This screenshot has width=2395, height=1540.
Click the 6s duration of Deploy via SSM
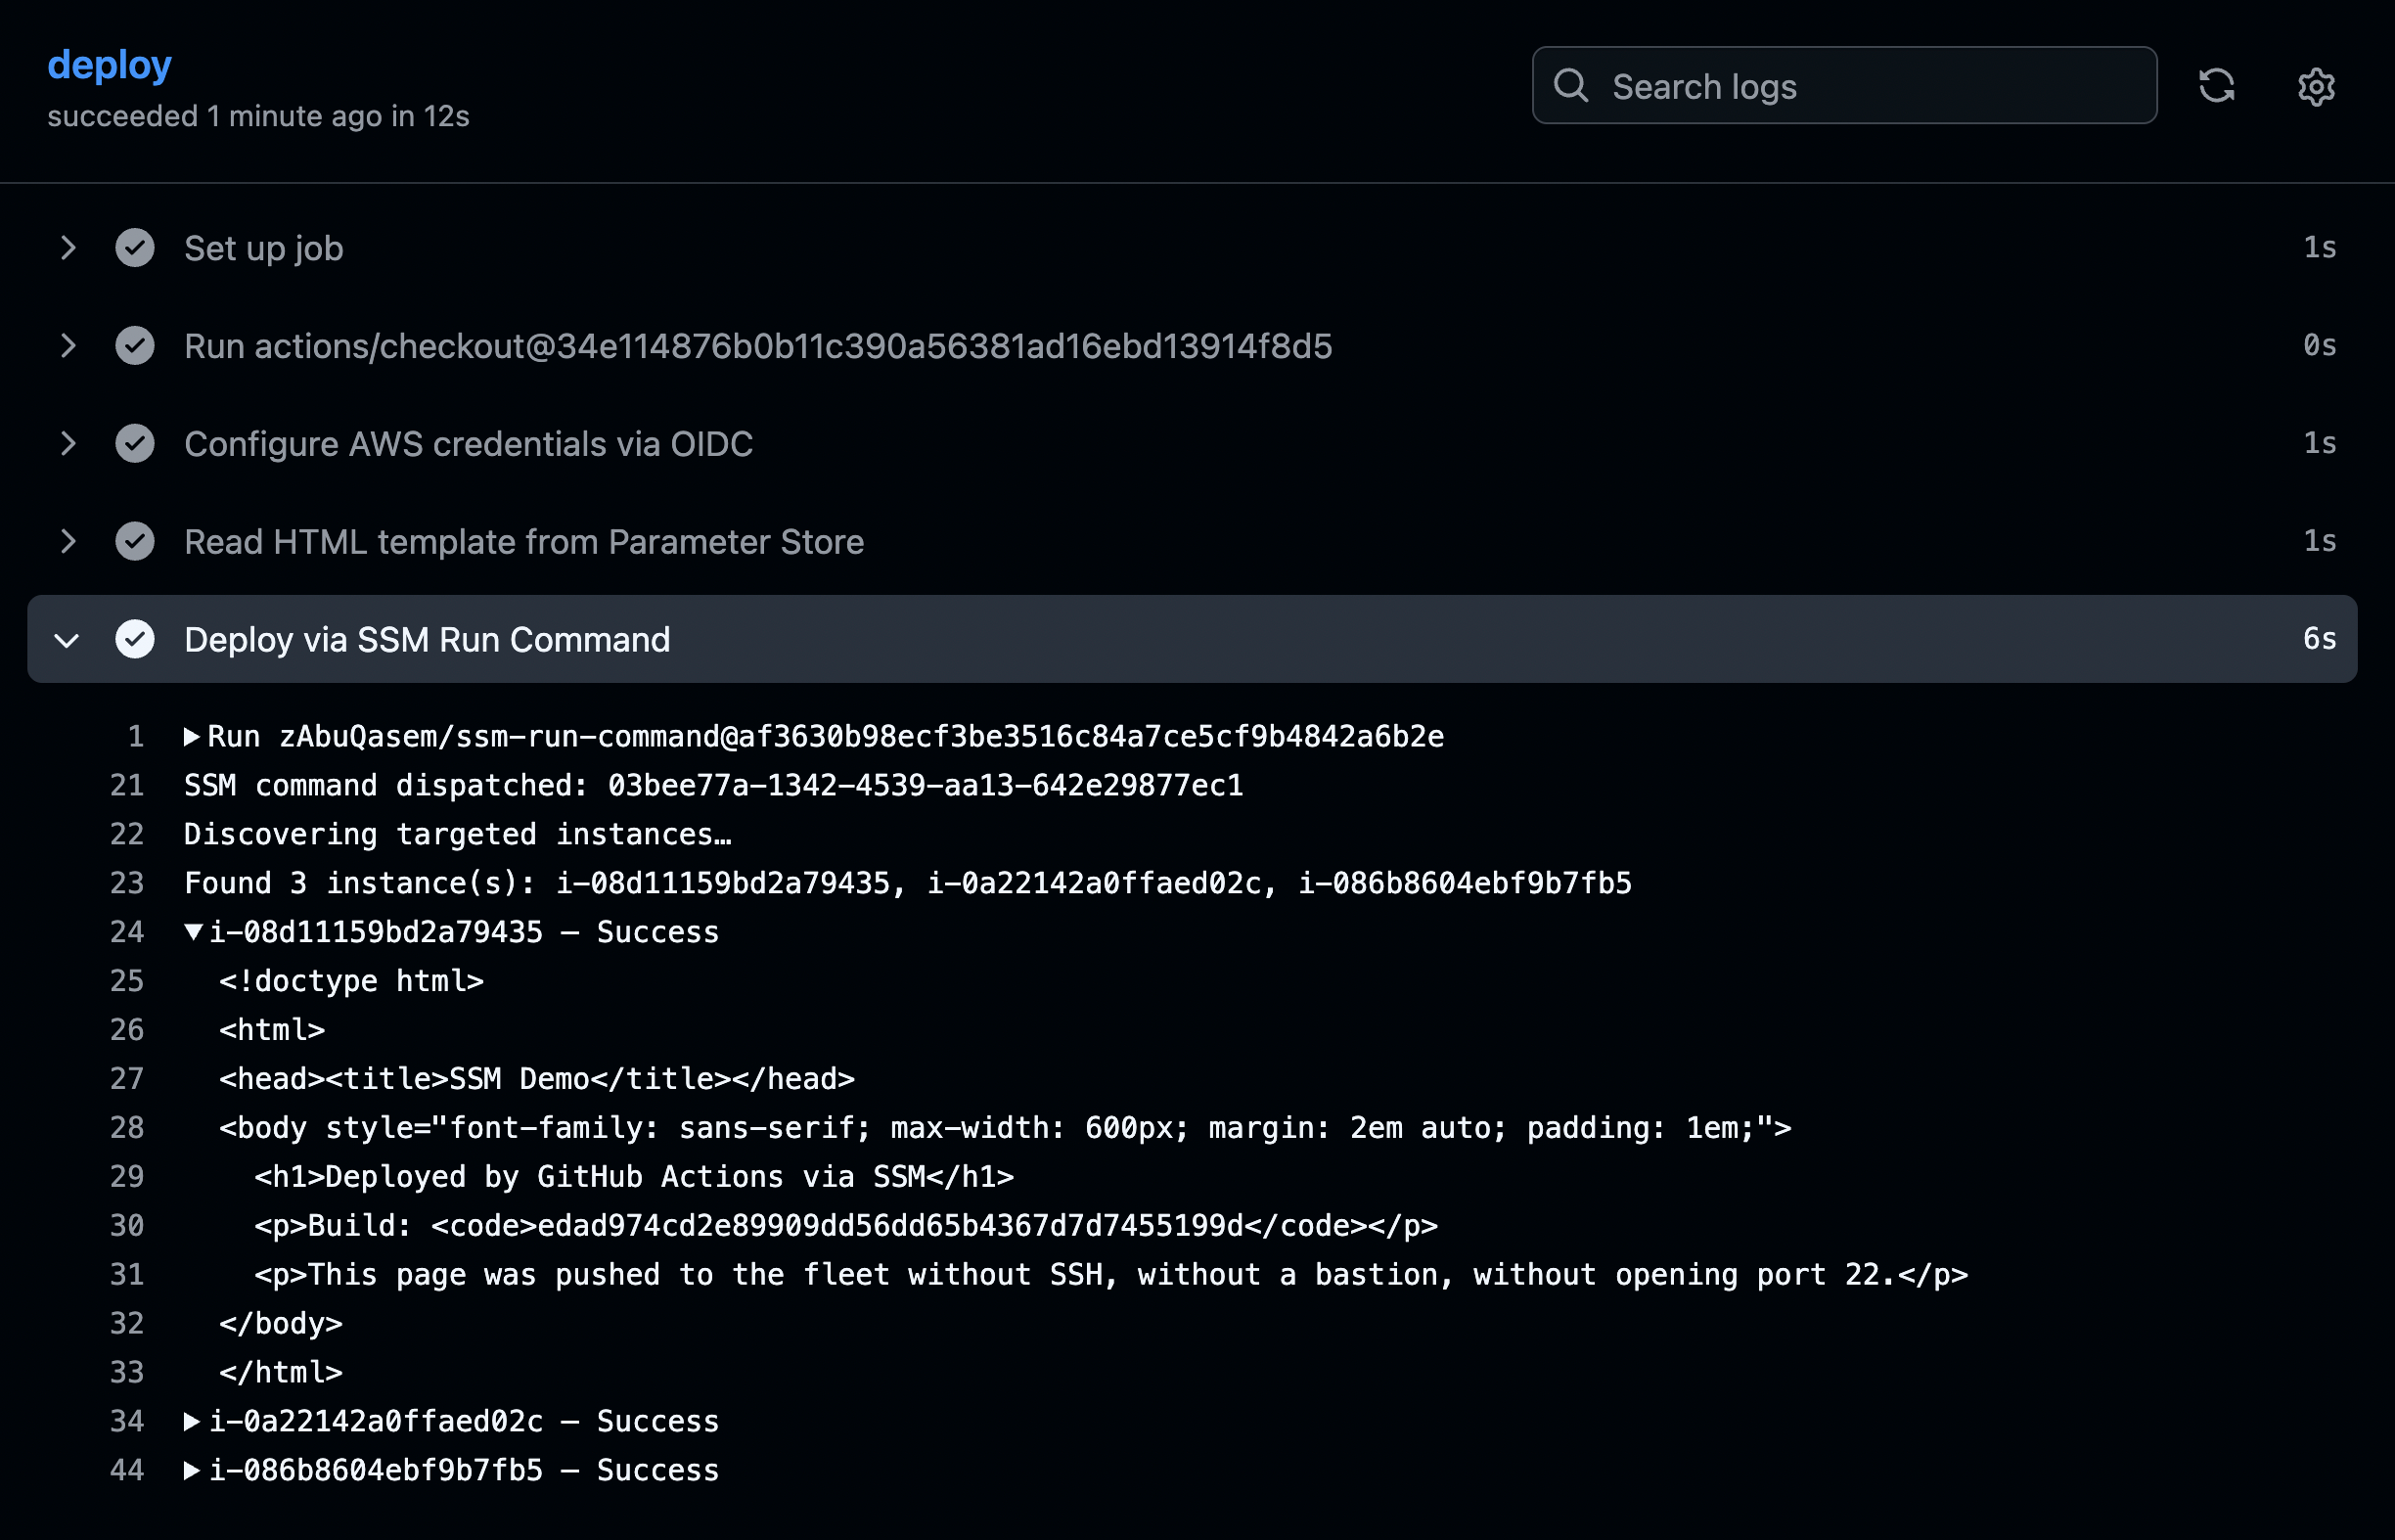pyautogui.click(x=2319, y=639)
